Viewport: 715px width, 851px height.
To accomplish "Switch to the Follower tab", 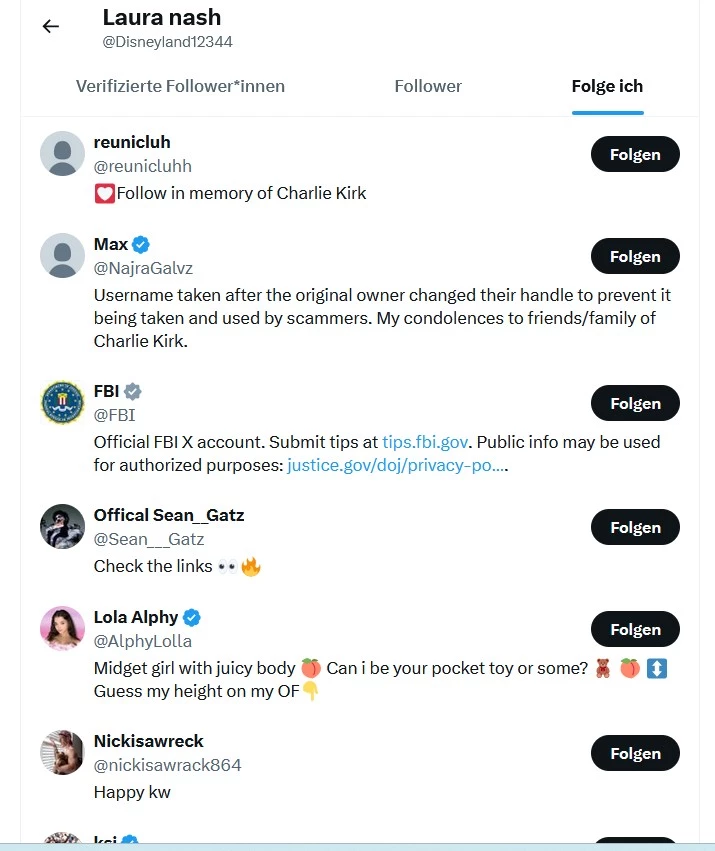I will coord(428,86).
